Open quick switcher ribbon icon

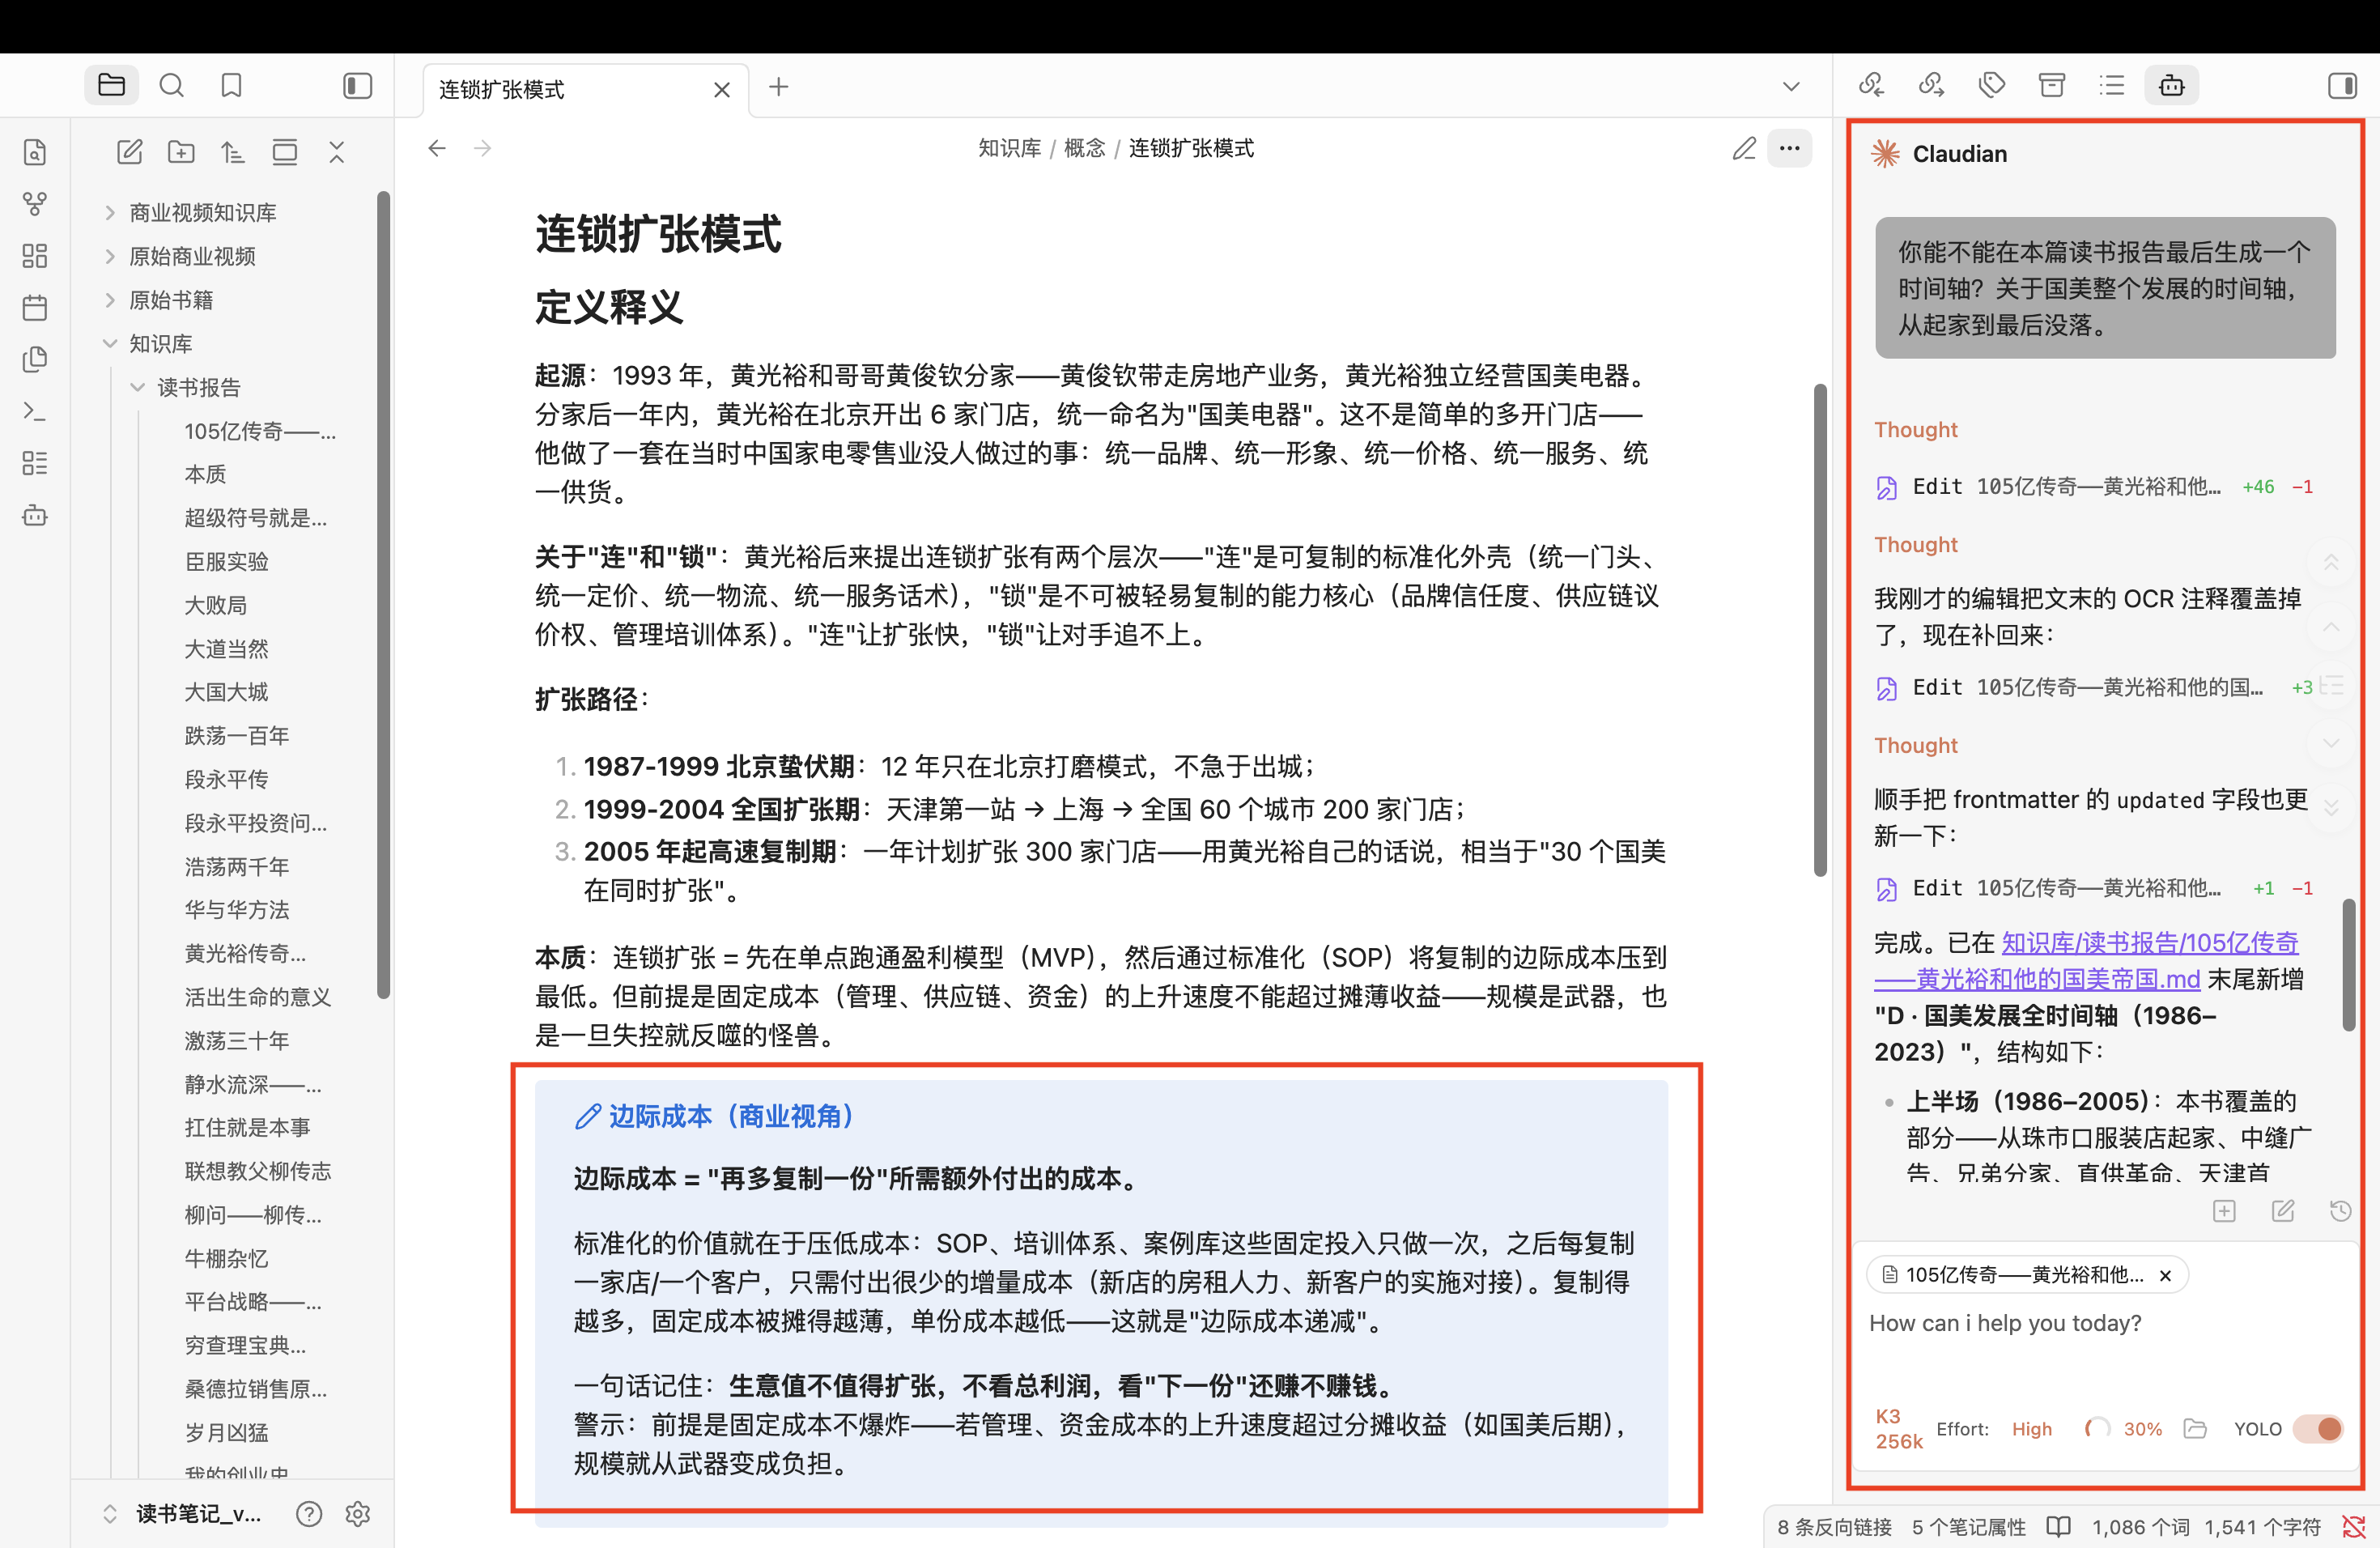click(35, 152)
